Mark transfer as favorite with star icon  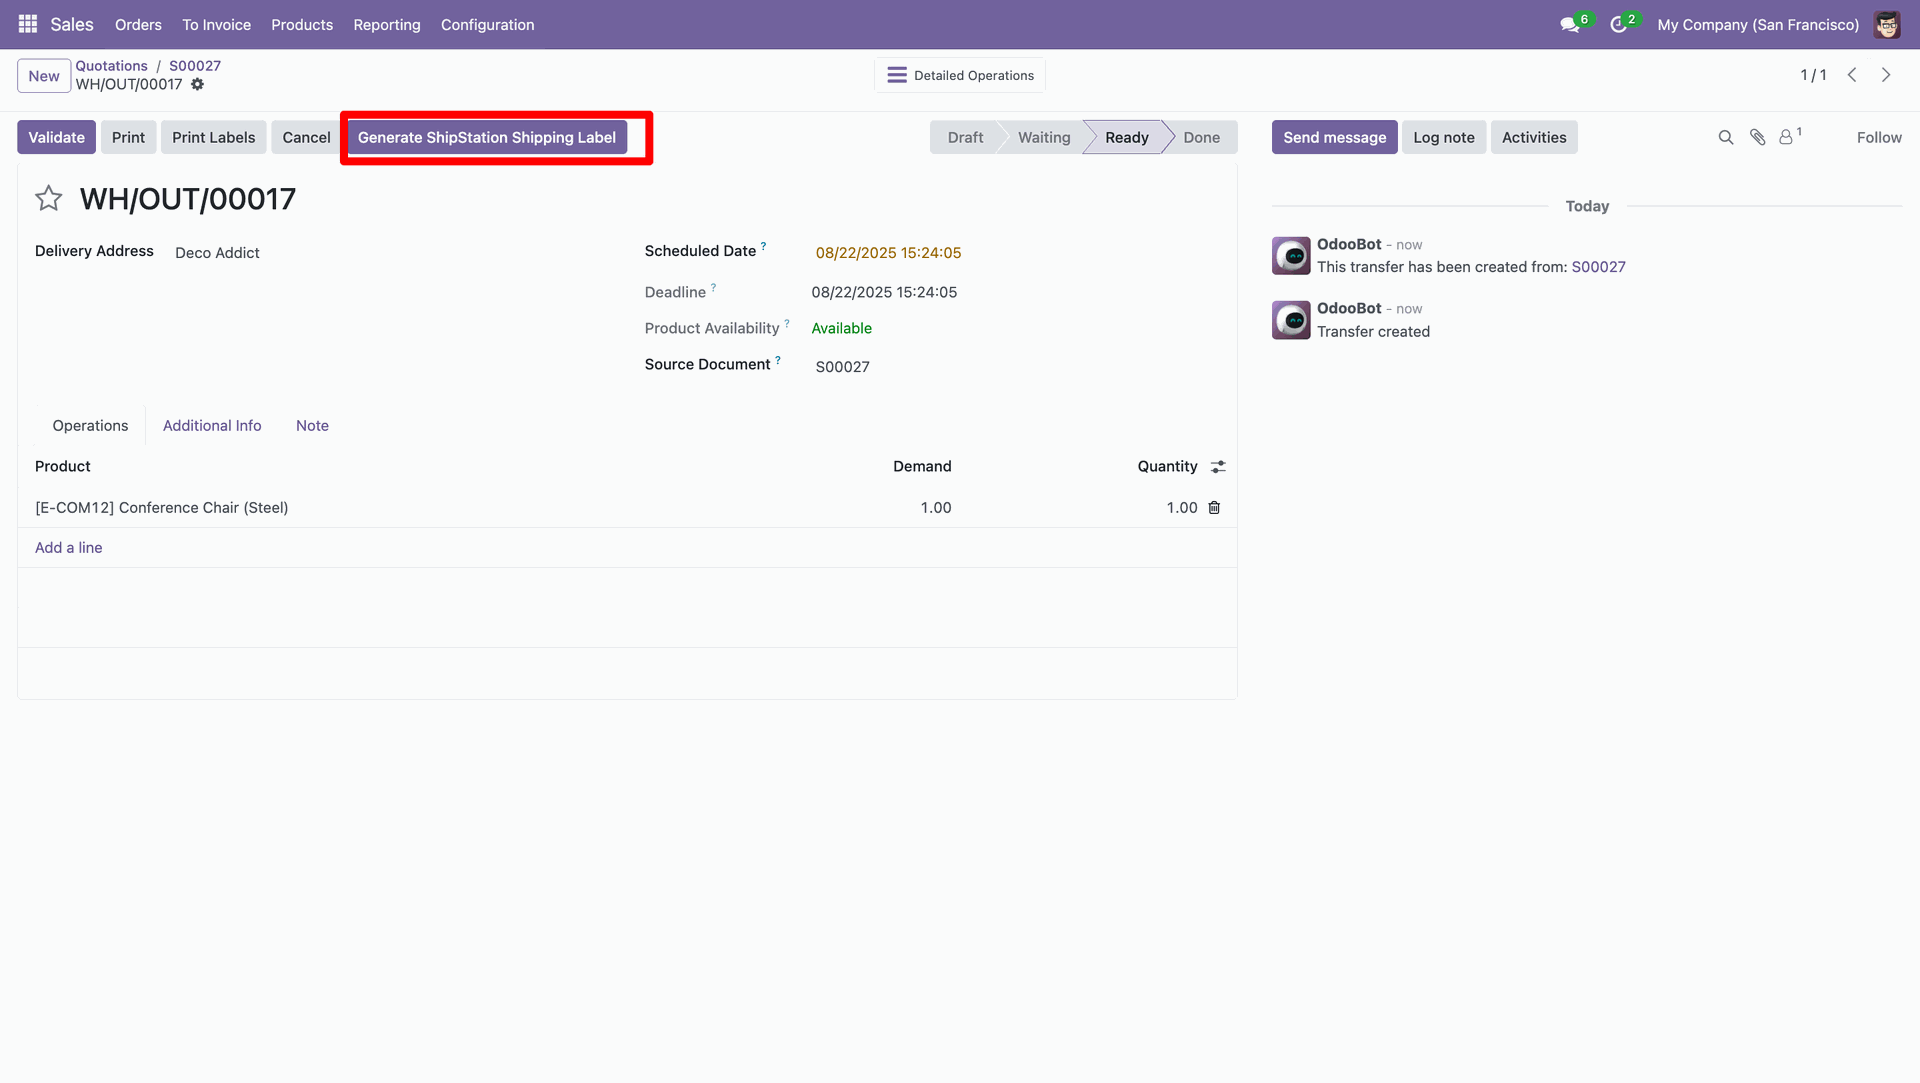click(x=48, y=199)
